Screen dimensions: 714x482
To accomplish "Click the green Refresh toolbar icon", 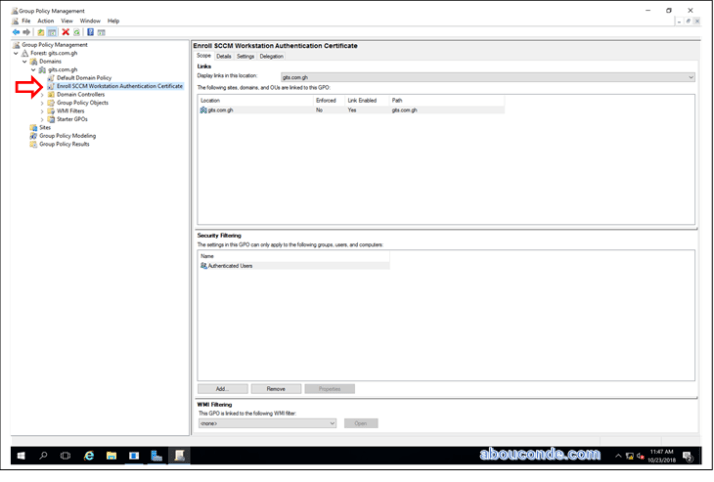I will tap(76, 32).
